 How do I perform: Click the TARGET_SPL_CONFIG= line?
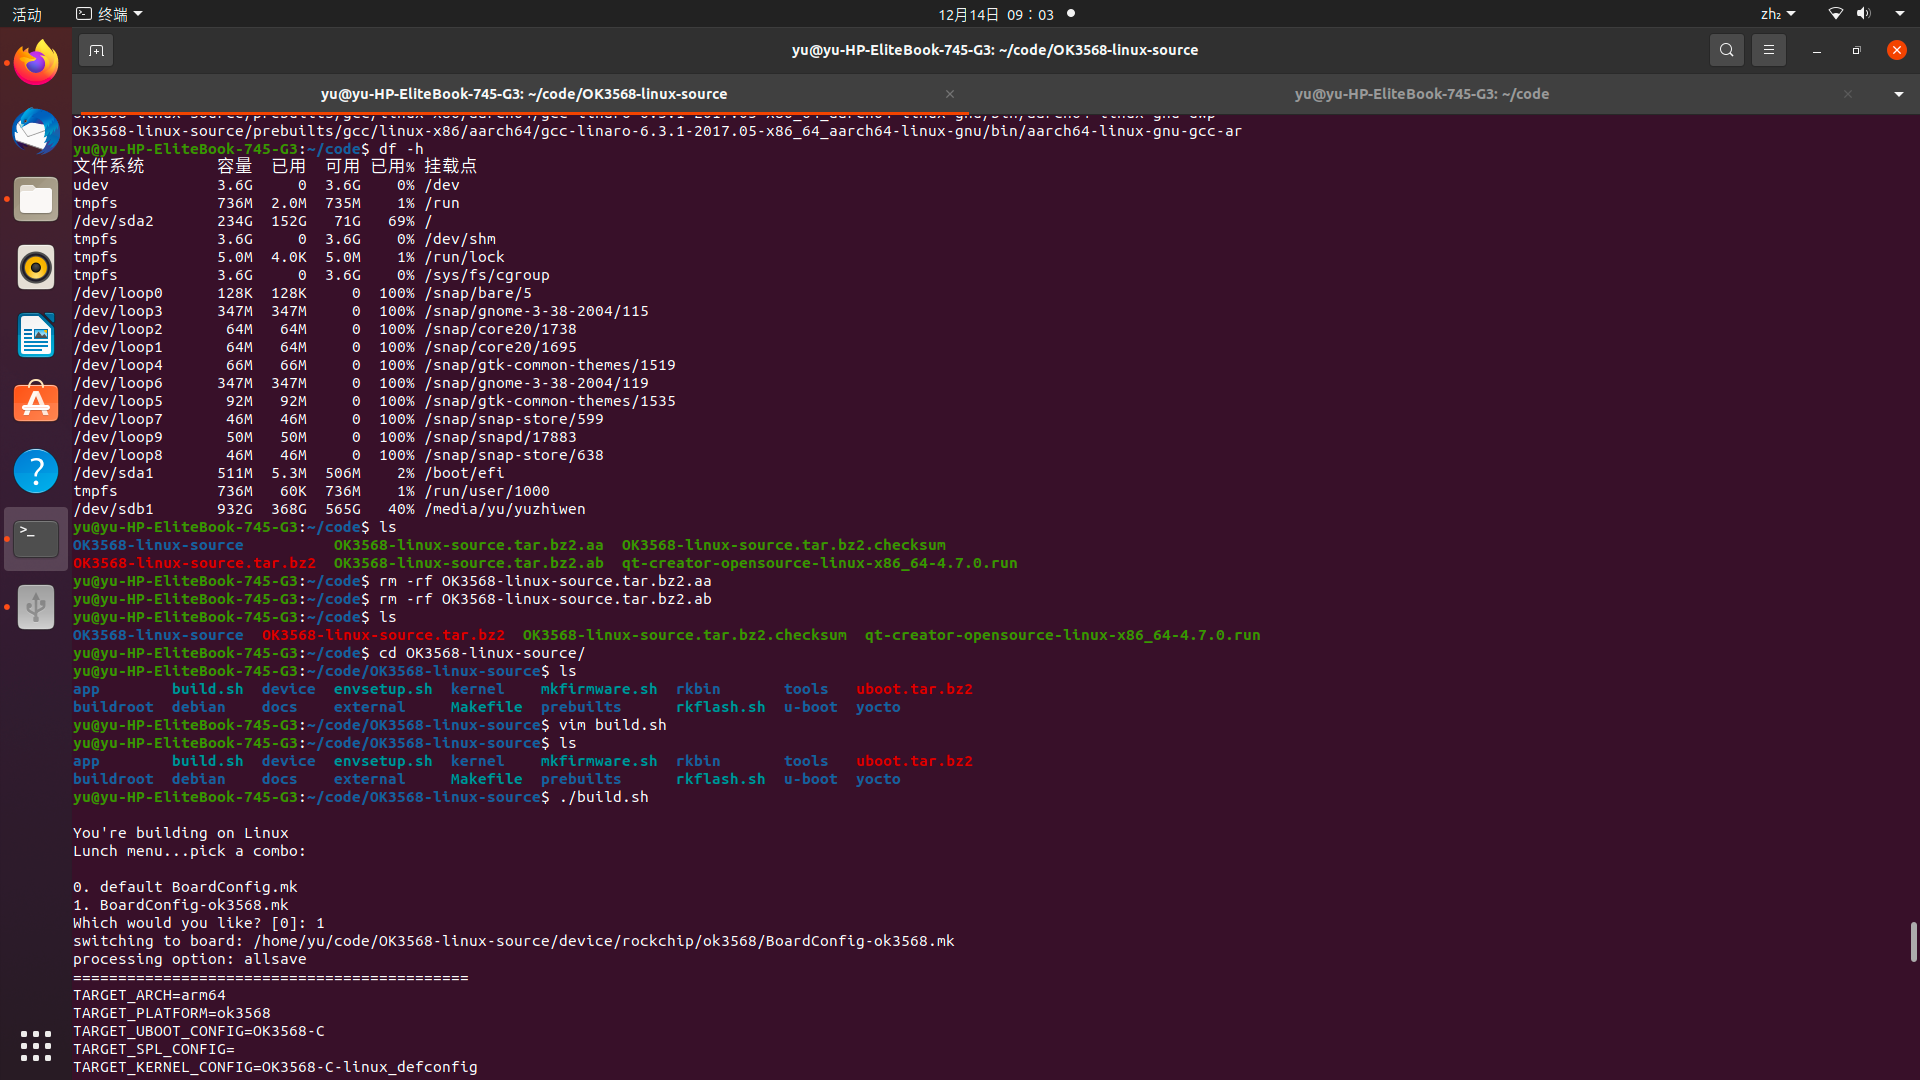pyautogui.click(x=154, y=1049)
